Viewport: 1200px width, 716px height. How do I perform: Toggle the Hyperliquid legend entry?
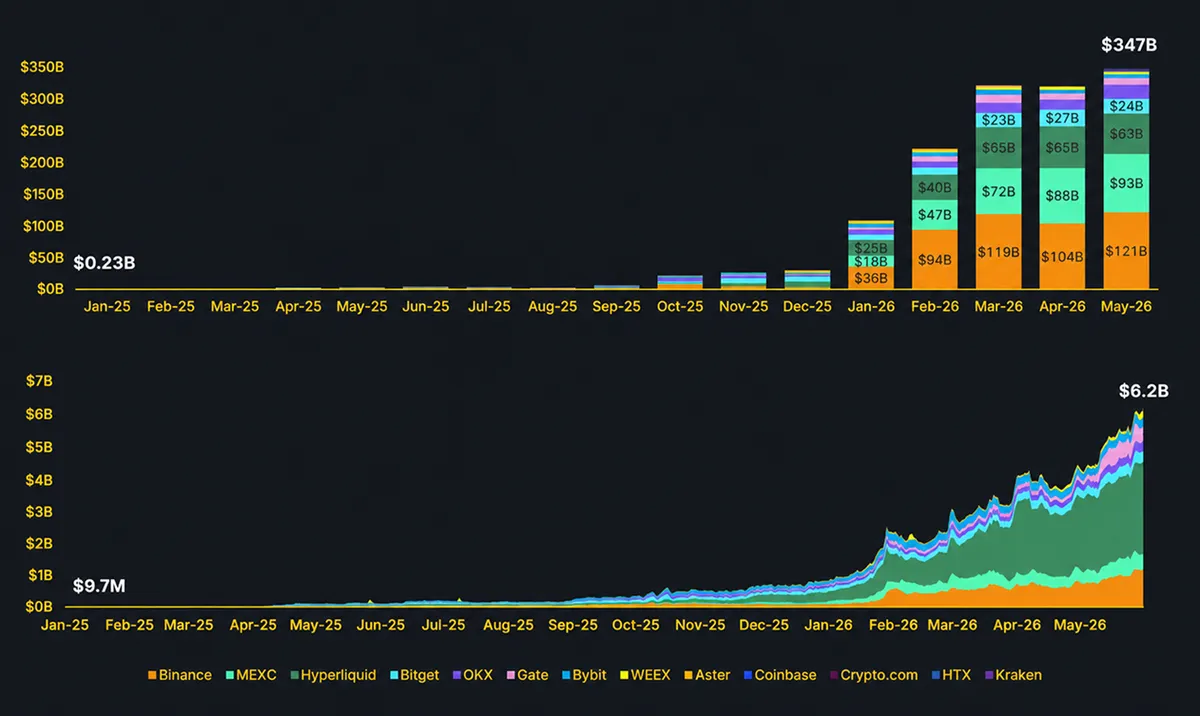(334, 675)
